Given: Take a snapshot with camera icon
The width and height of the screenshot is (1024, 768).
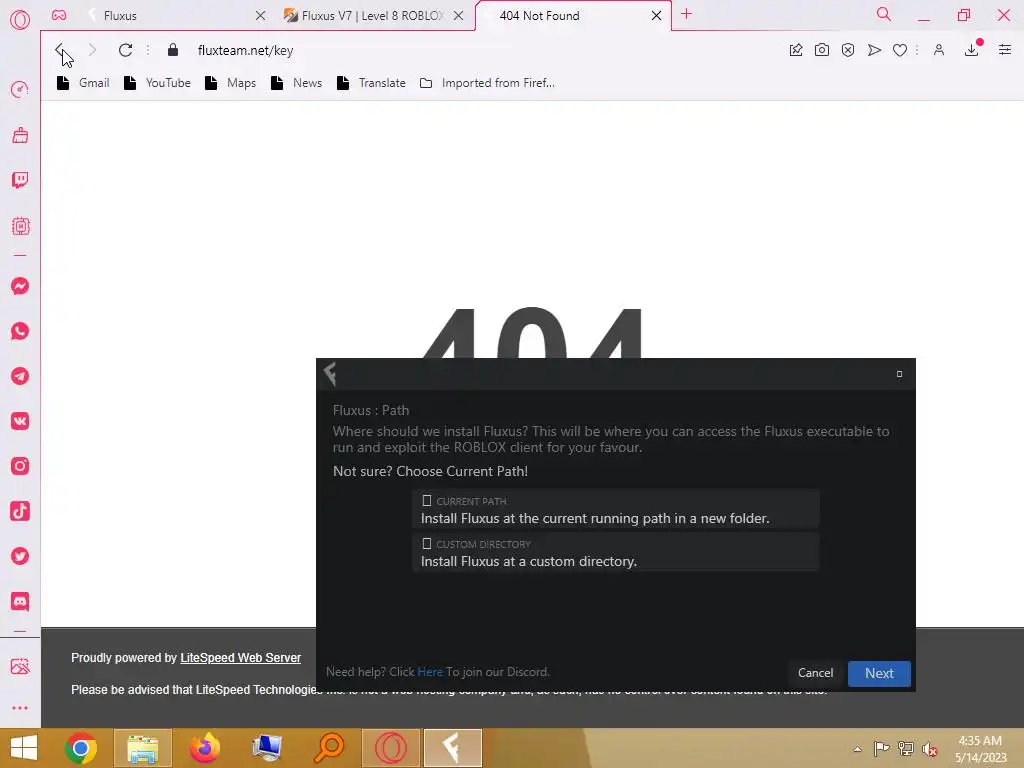Looking at the screenshot, I should 822,50.
